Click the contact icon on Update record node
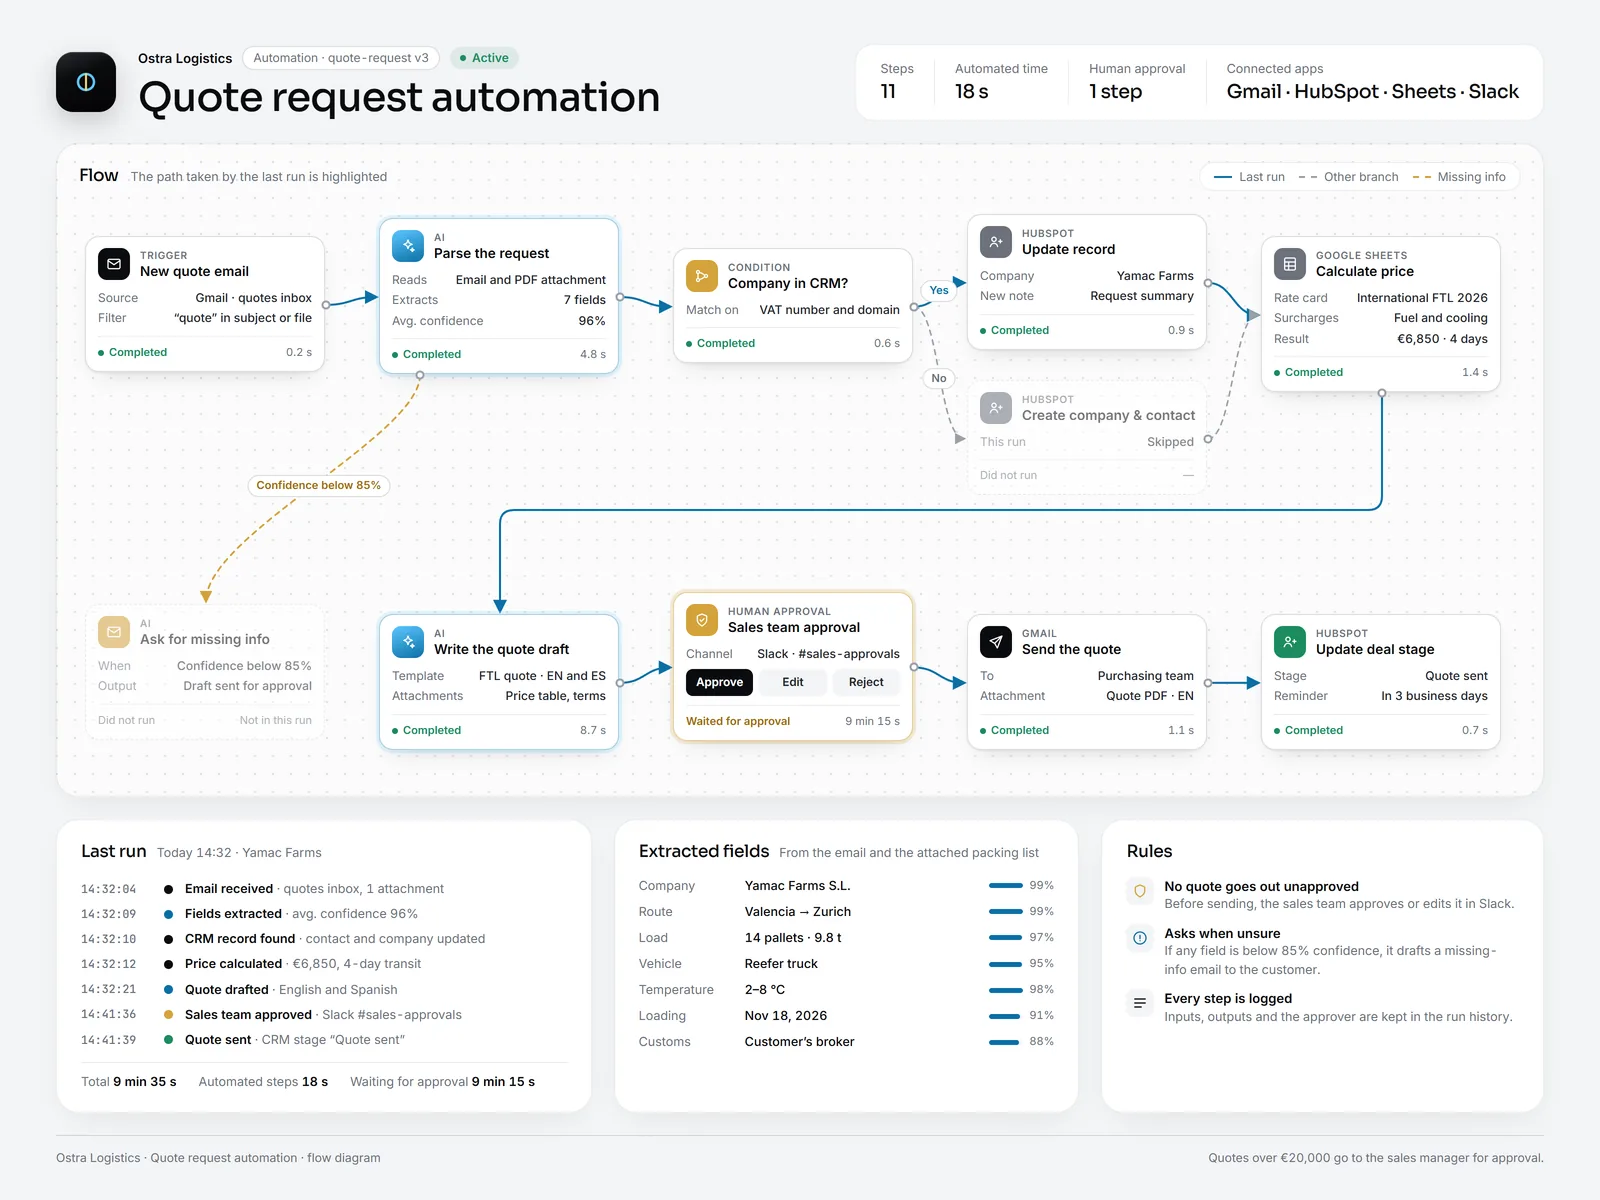 coord(996,242)
